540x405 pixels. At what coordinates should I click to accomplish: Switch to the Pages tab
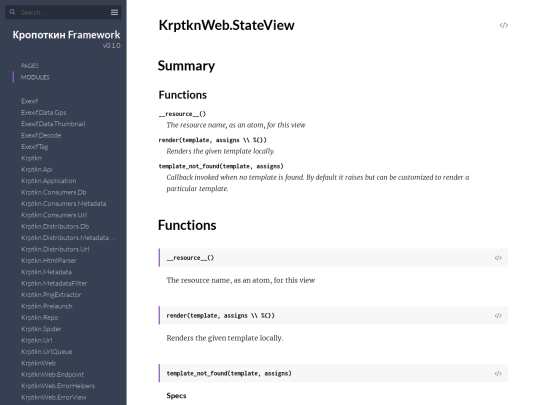(30, 65)
